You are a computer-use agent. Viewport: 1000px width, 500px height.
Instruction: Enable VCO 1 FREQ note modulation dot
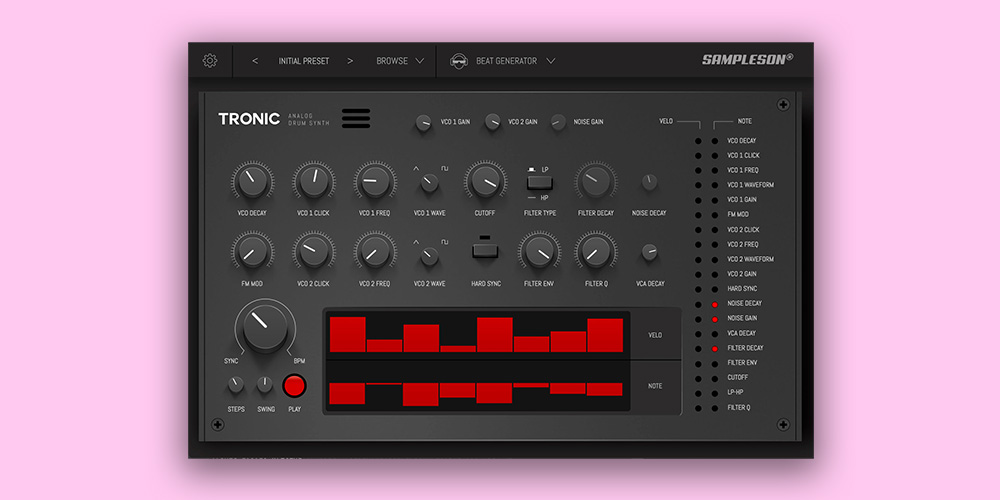click(715, 171)
